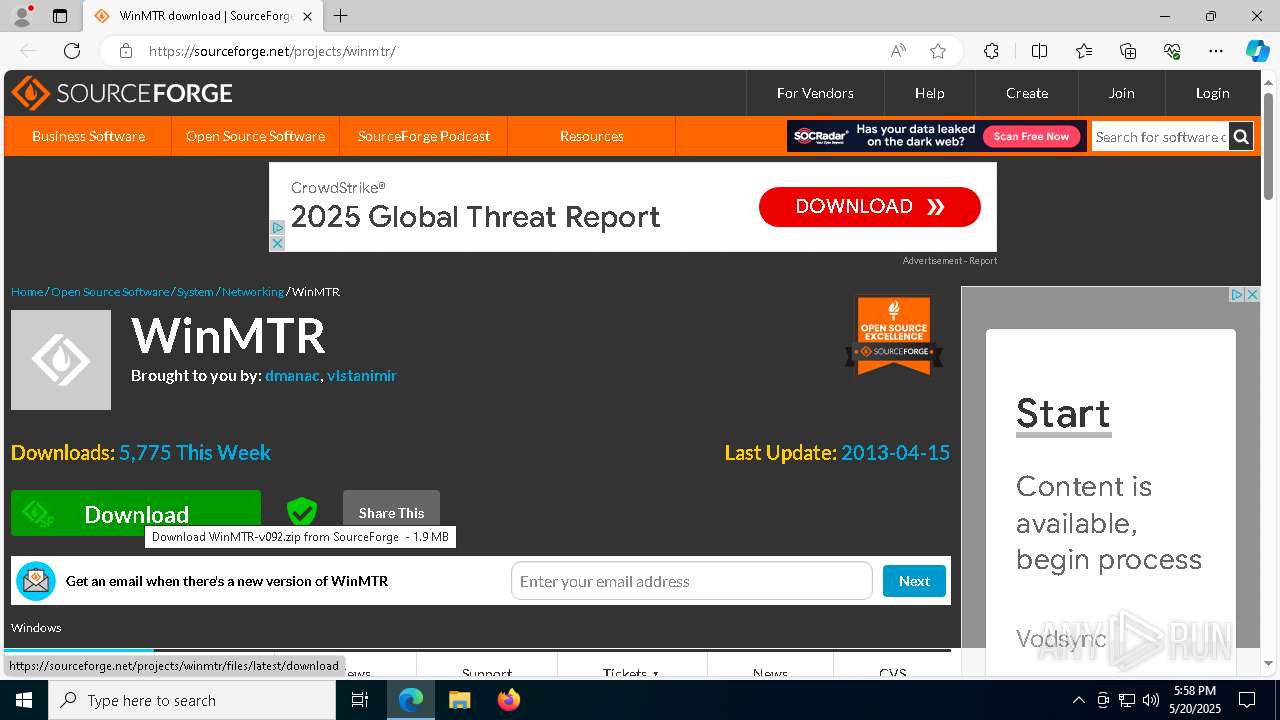The width and height of the screenshot is (1280, 720).
Task: Open vlstanimir's profile link
Action: pyautogui.click(x=362, y=376)
